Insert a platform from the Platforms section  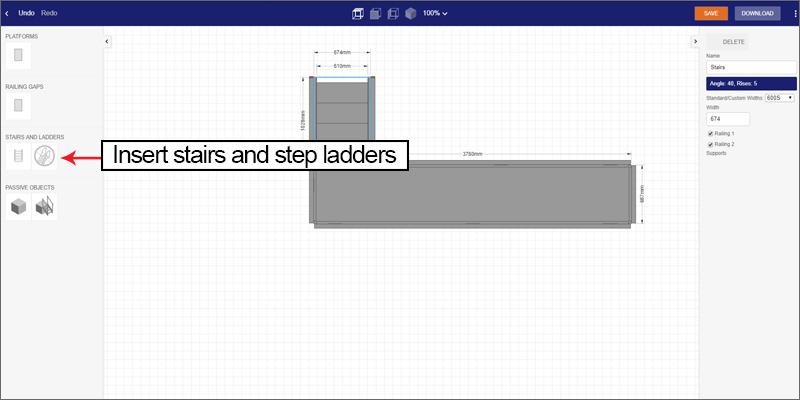20,57
